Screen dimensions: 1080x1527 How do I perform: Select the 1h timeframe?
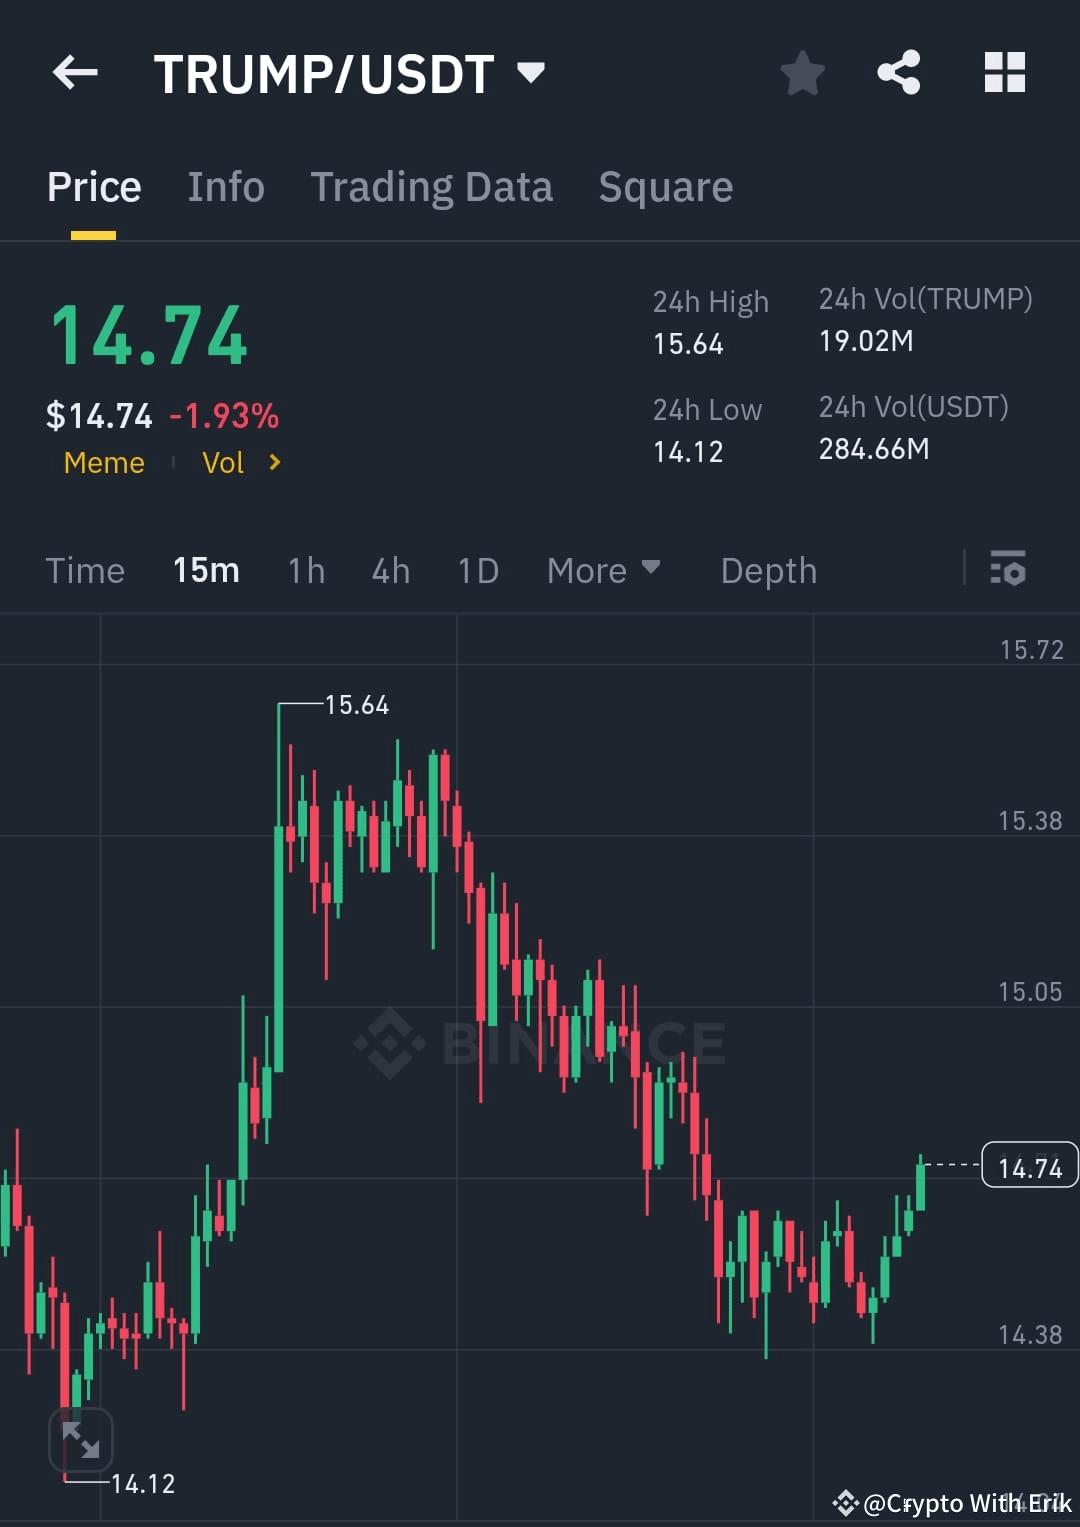click(305, 570)
